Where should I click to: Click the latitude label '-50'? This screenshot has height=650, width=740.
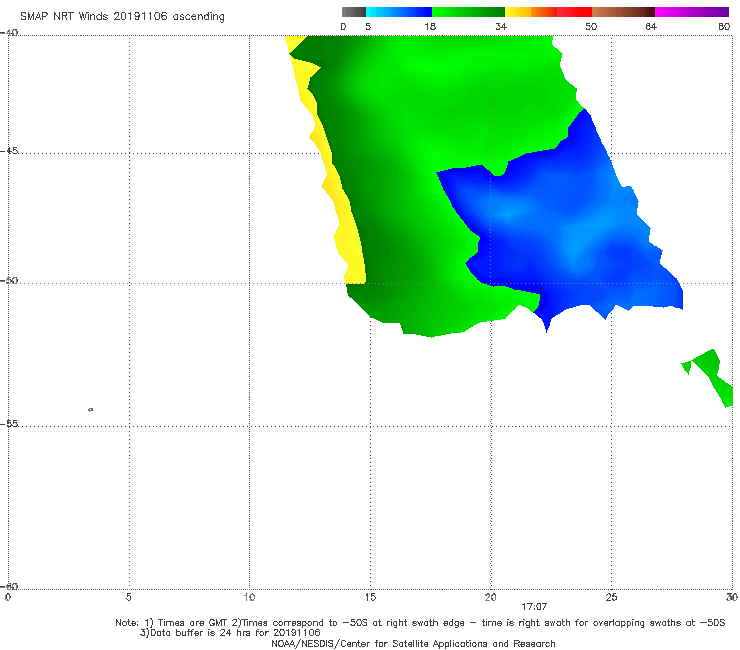tap(9, 280)
